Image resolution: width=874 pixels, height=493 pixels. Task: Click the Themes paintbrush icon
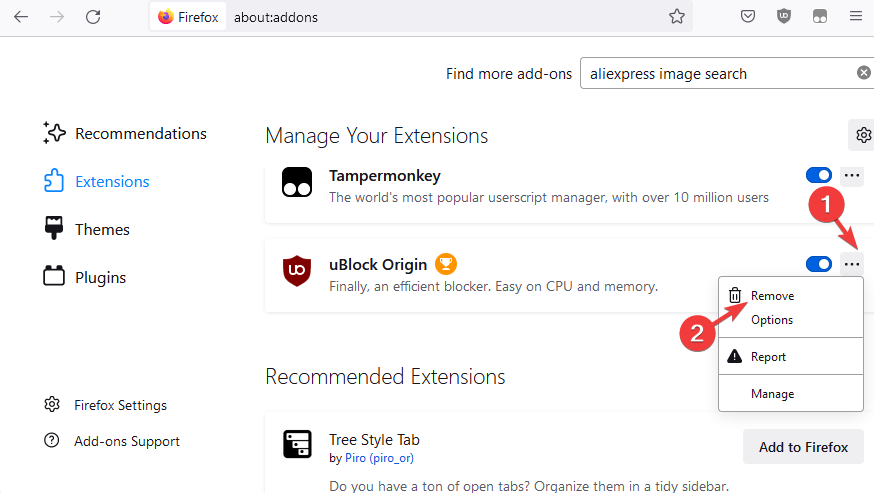tap(54, 228)
